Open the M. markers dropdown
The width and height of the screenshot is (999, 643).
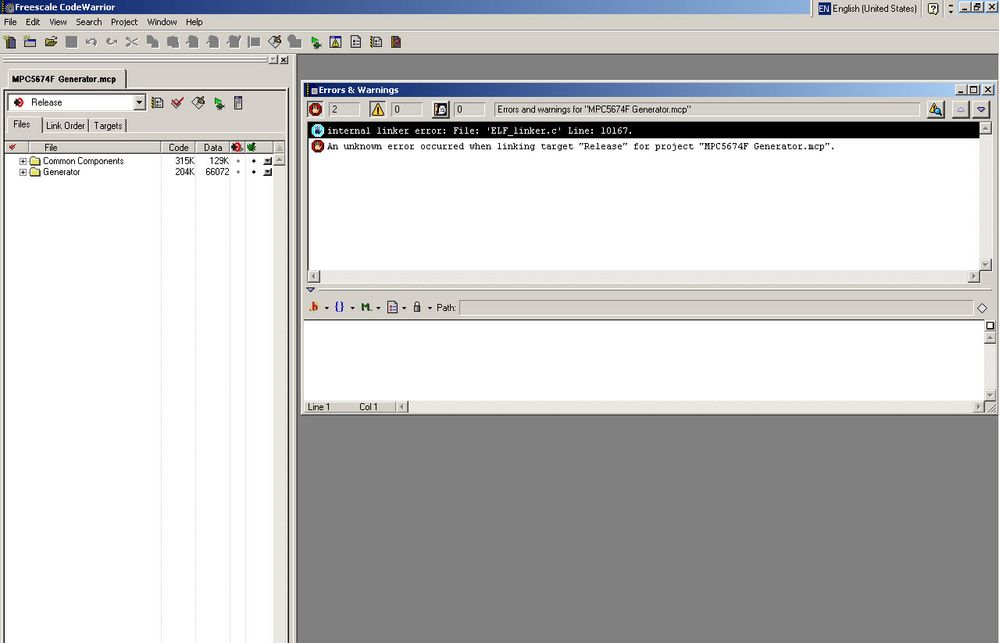pyautogui.click(x=370, y=307)
